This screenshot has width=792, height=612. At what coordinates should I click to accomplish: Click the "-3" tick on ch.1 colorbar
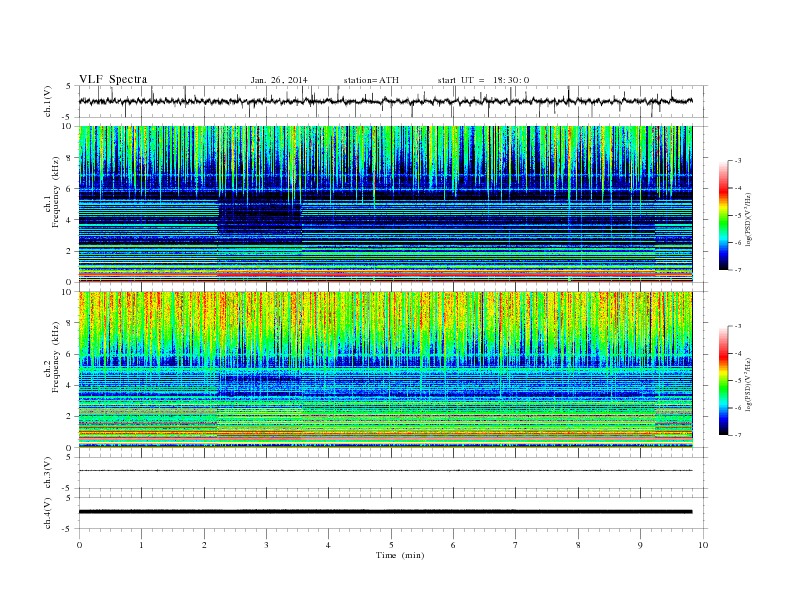(x=738, y=161)
